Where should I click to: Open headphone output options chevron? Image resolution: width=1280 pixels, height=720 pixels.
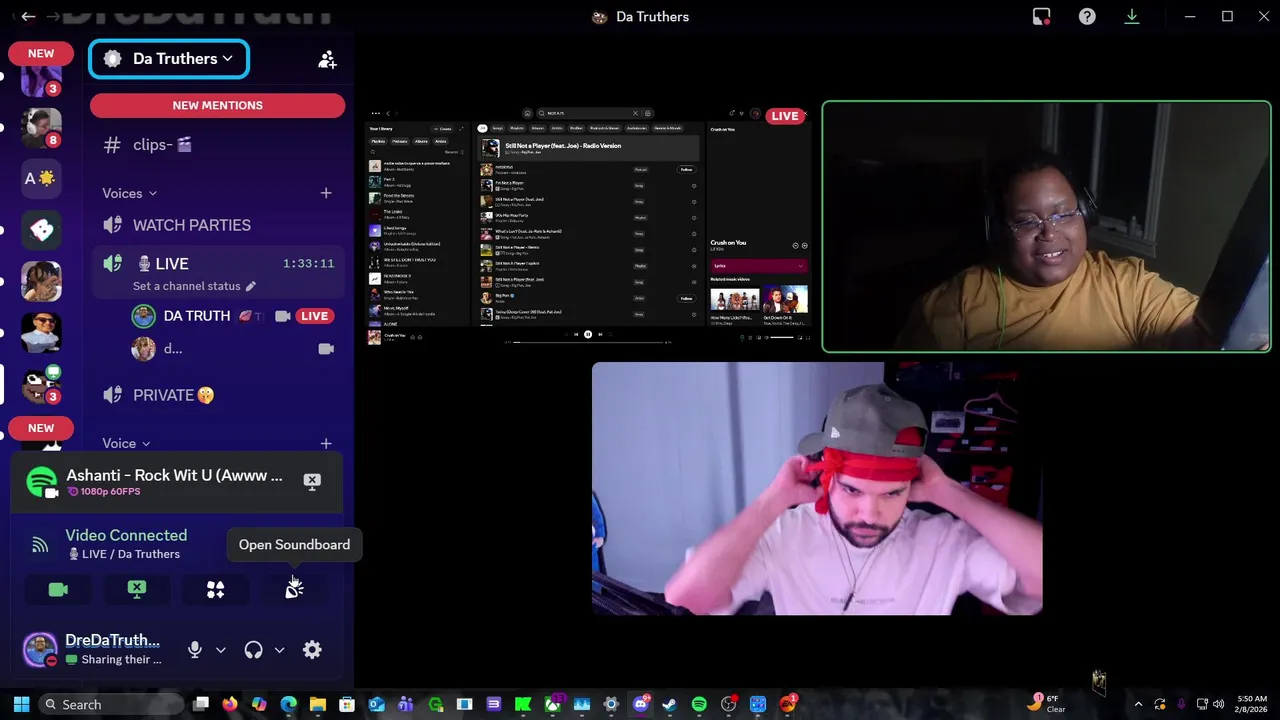coord(279,650)
